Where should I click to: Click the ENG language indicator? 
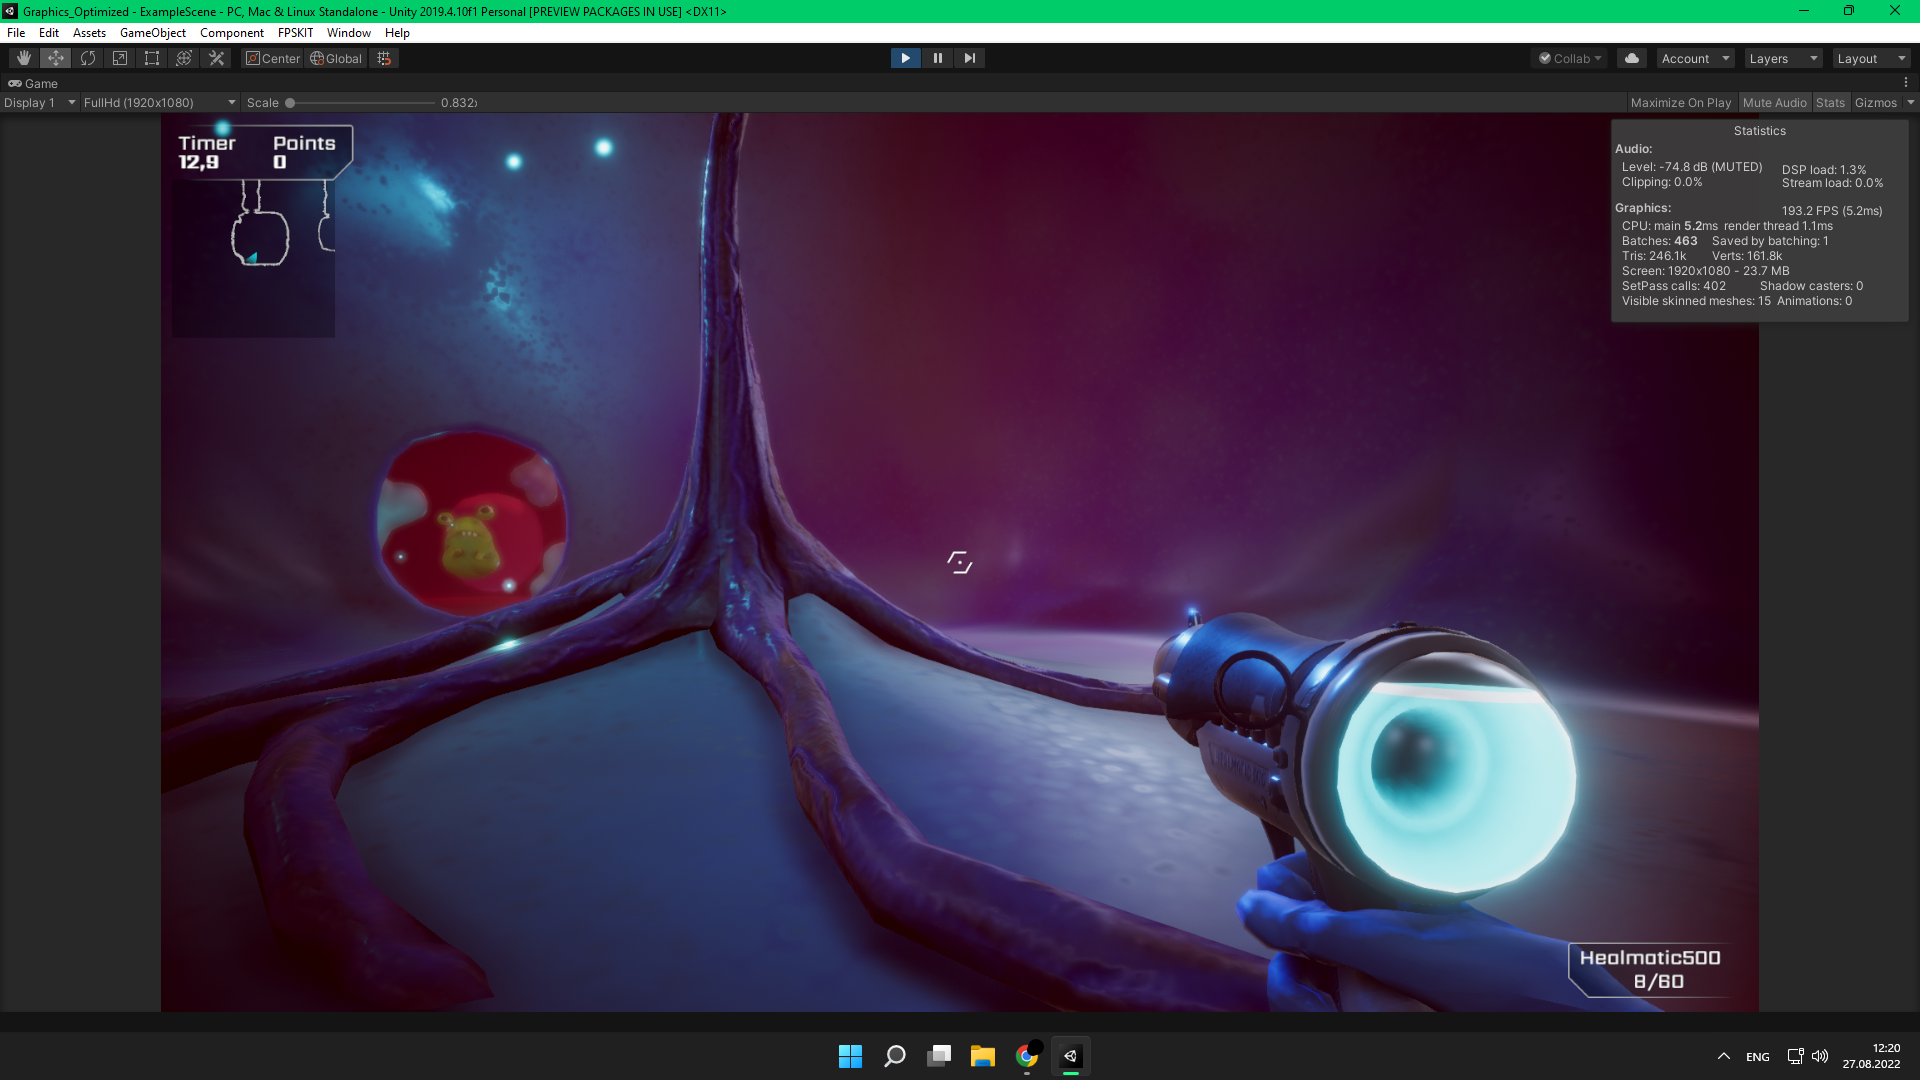coord(1758,1056)
